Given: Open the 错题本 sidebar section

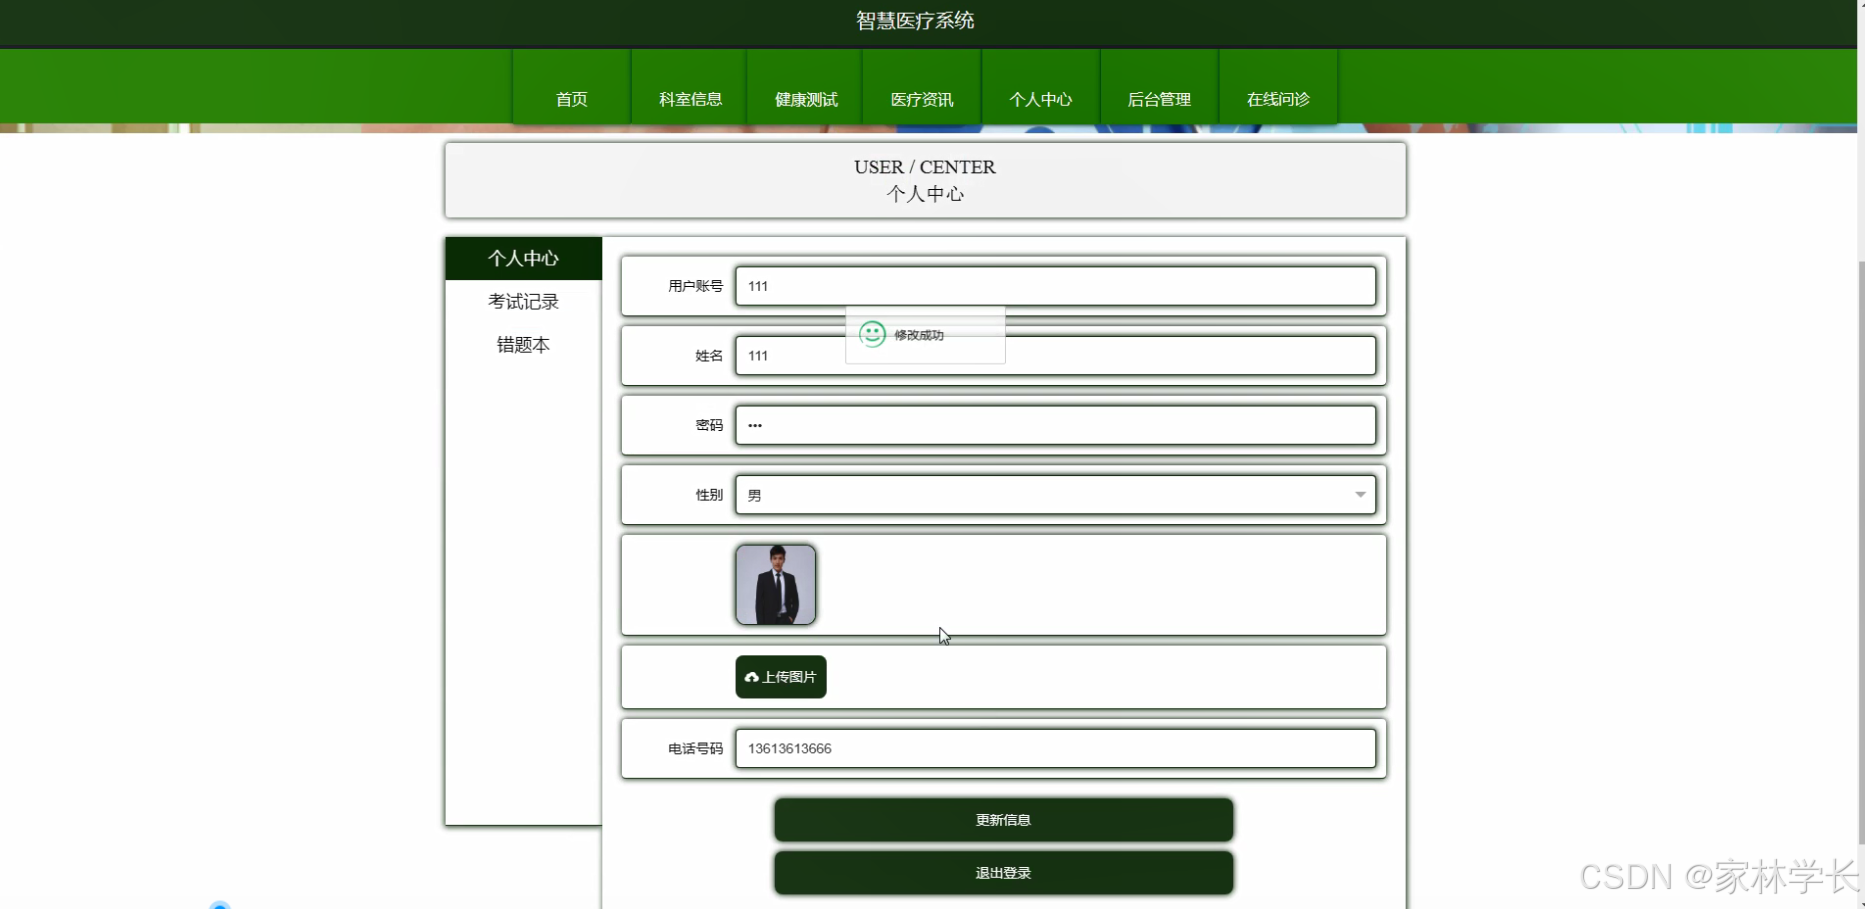Looking at the screenshot, I should (x=523, y=344).
